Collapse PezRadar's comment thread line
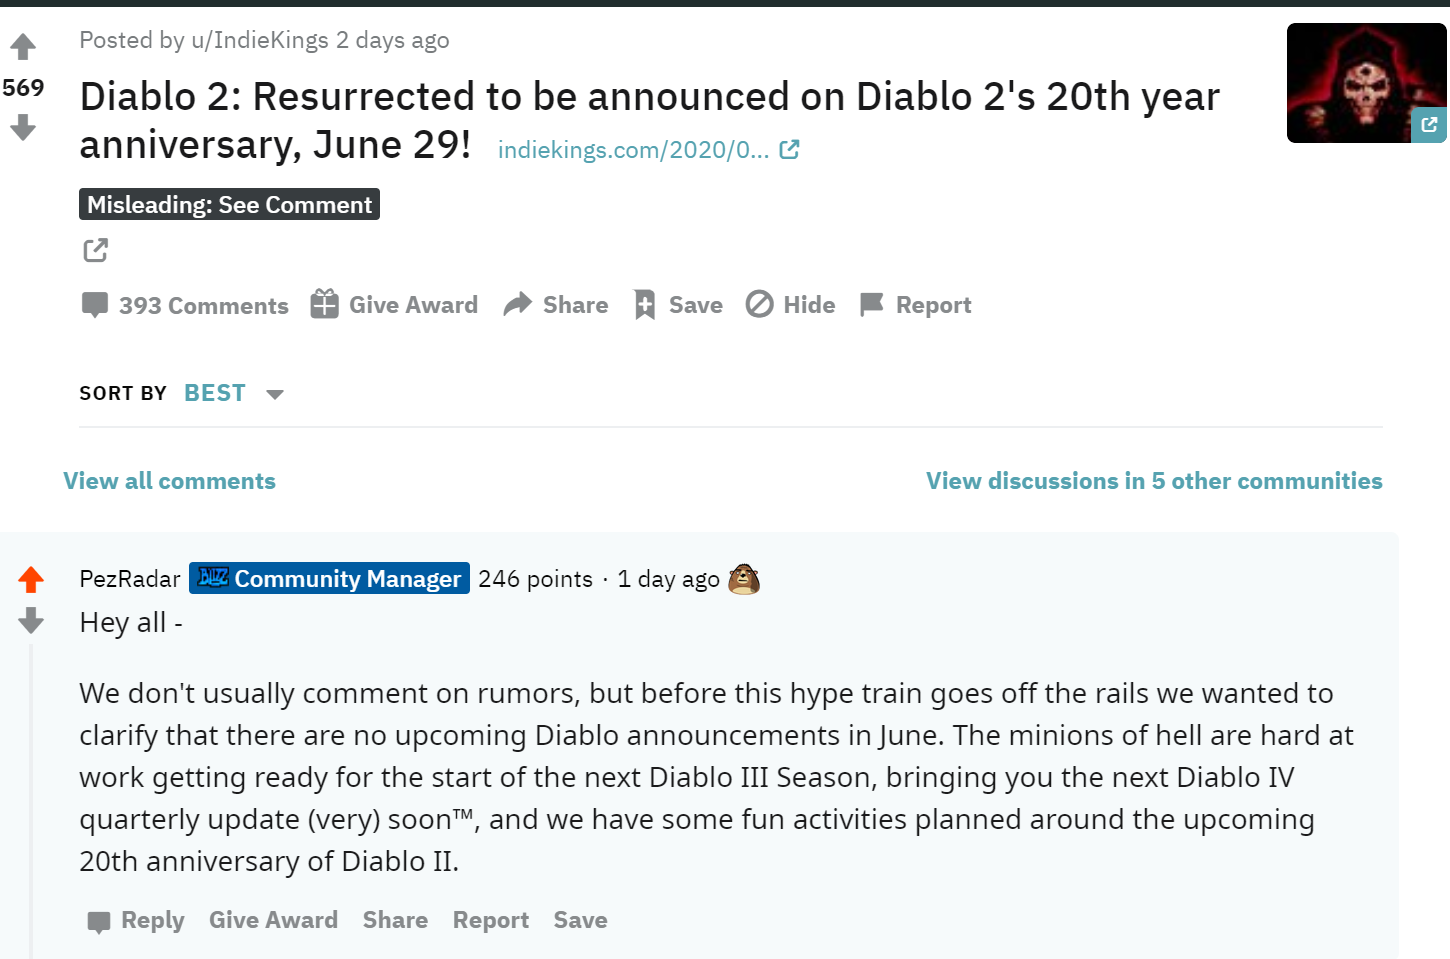 31,801
